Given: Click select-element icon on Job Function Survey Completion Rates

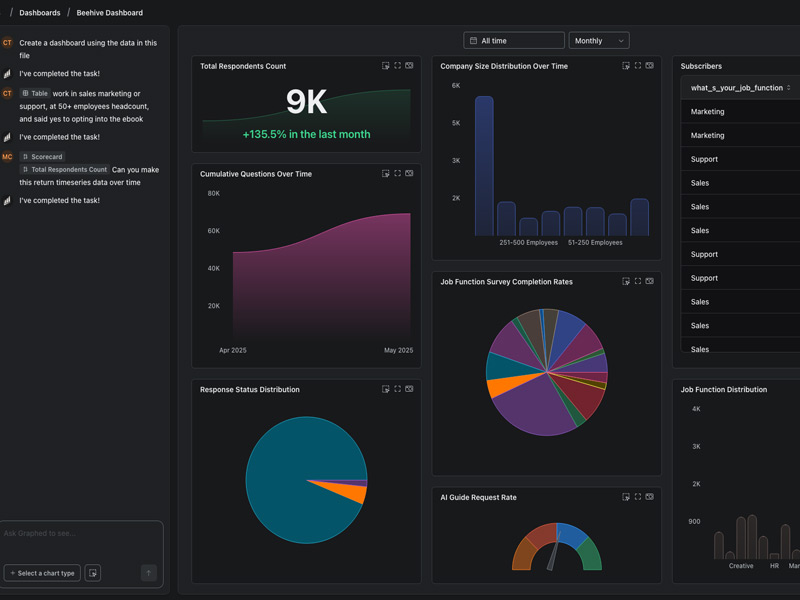Looking at the screenshot, I should coord(626,282).
